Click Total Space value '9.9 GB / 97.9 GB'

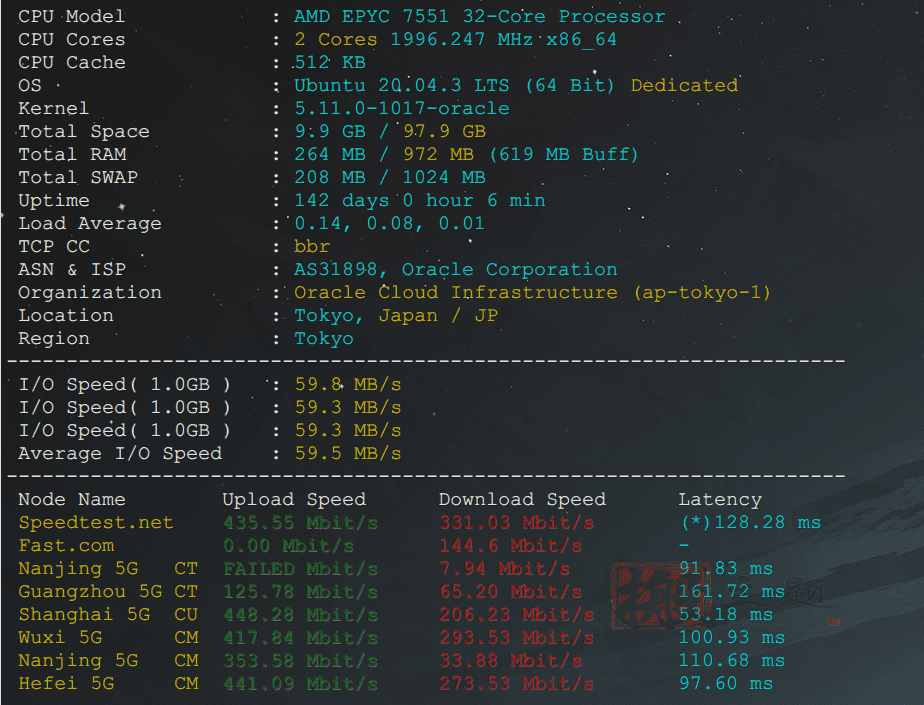click(390, 131)
